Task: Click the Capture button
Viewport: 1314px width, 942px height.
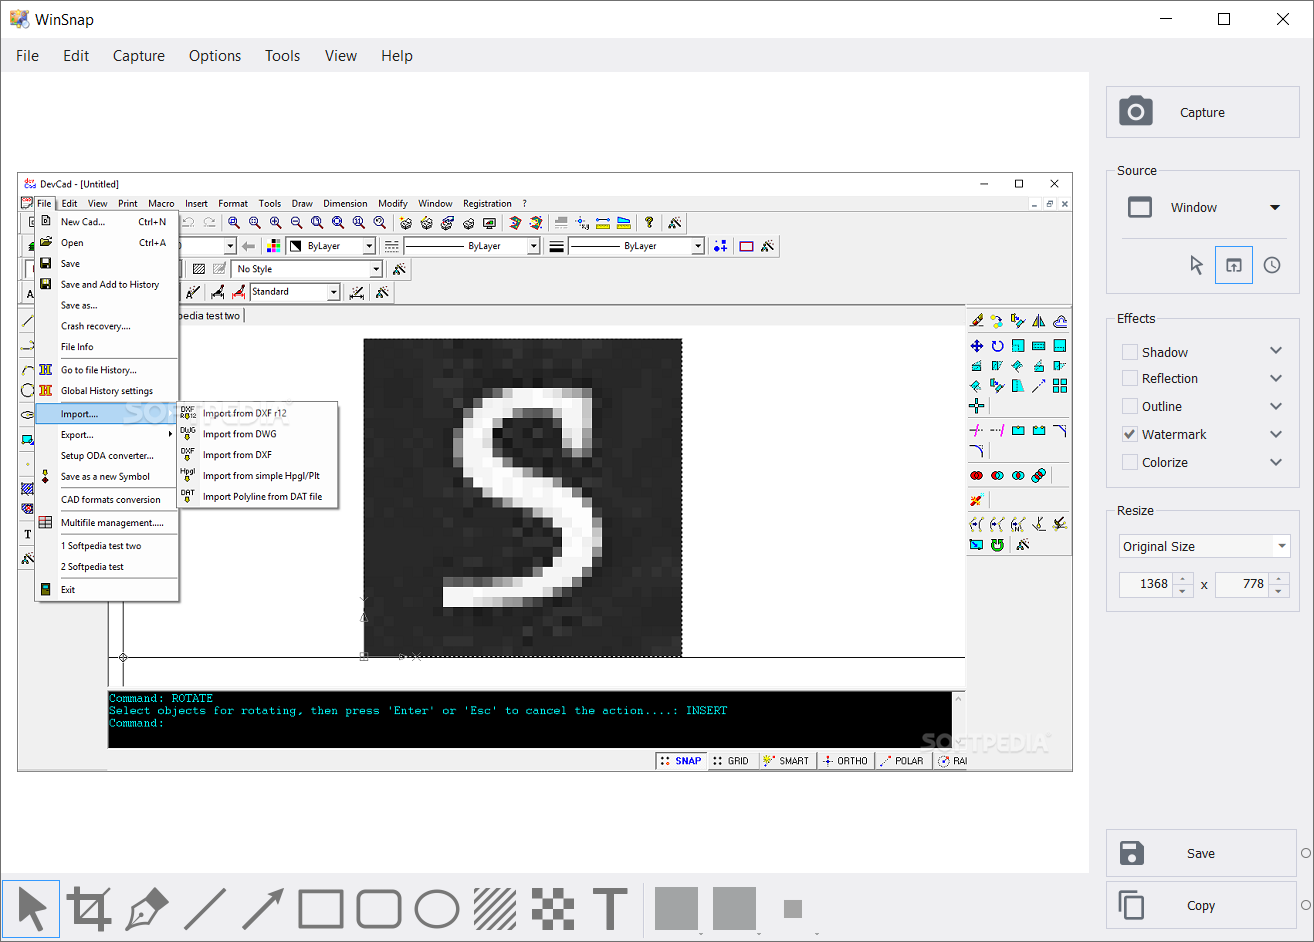Action: [1203, 112]
